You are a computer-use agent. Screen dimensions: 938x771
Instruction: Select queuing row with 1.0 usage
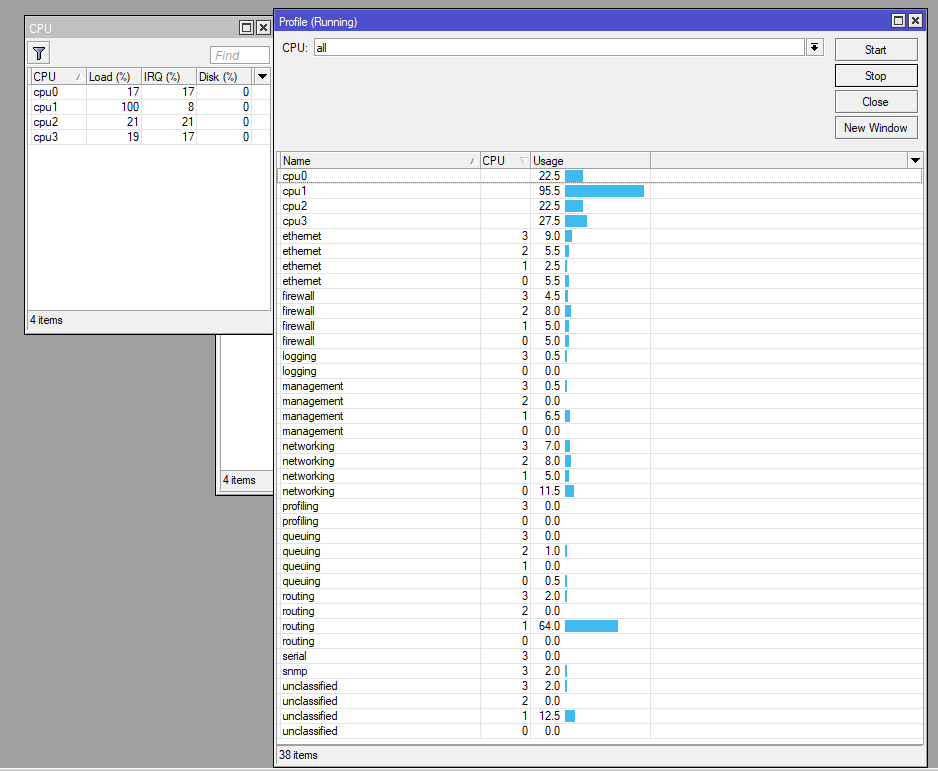(x=601, y=551)
